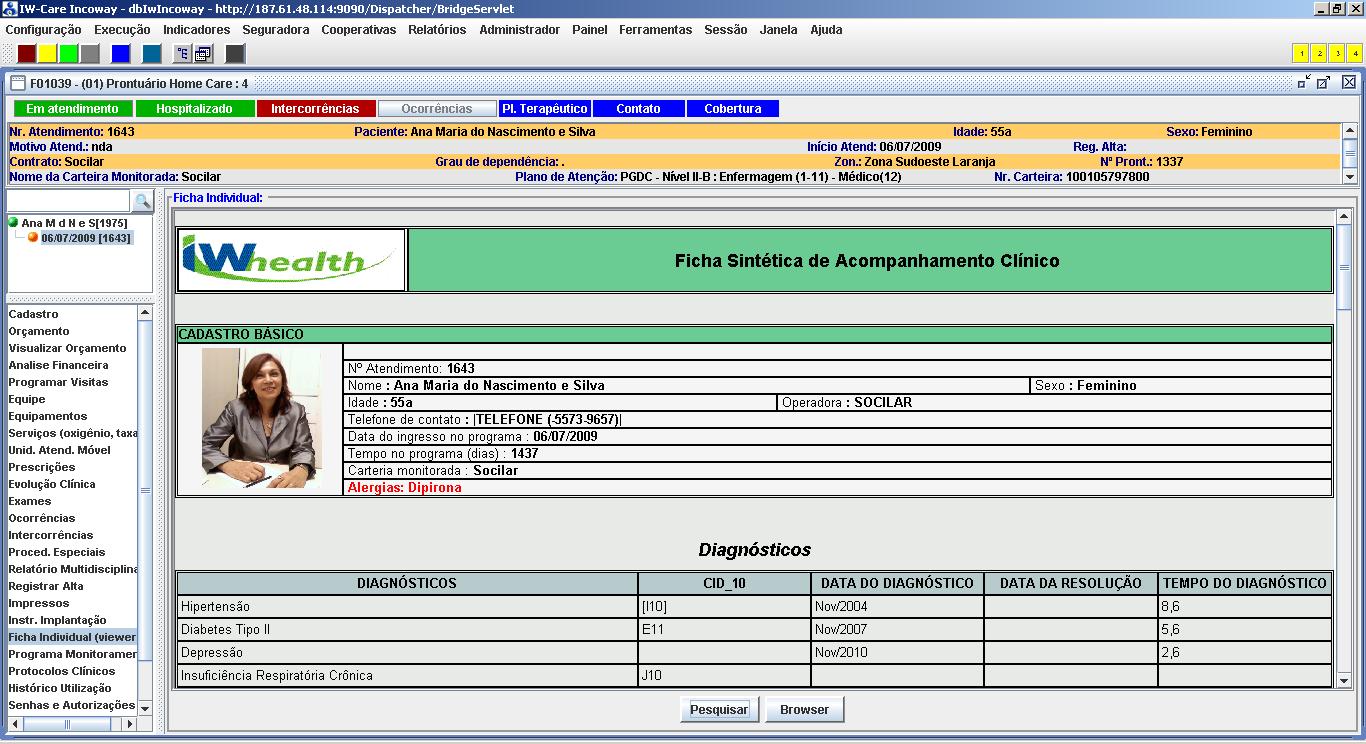The height and width of the screenshot is (744, 1366).
Task: Open Protocolos Clínicos in the side list
Action: pyautogui.click(x=62, y=671)
